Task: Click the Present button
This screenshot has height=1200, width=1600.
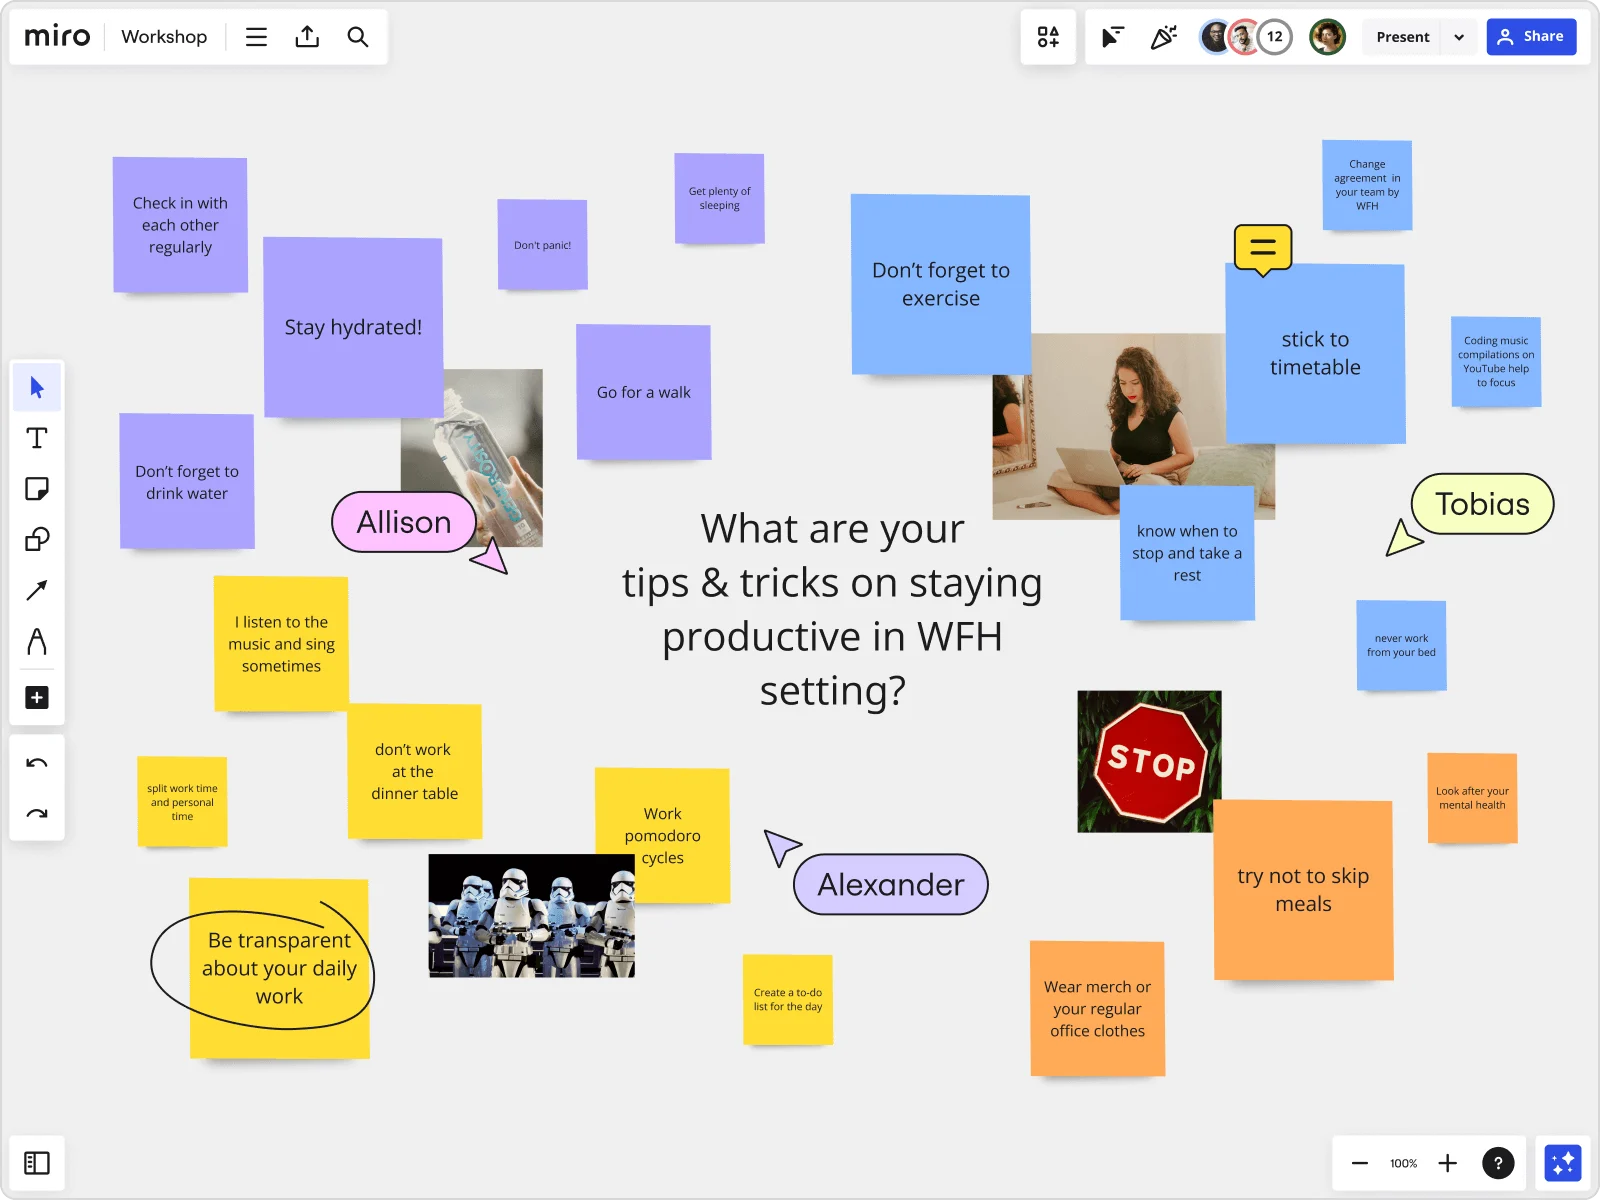Action: tap(1401, 36)
